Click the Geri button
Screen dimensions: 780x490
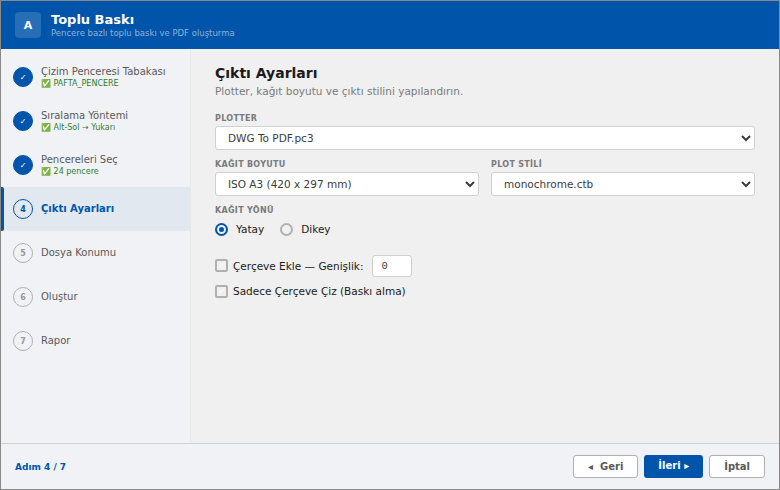(605, 467)
